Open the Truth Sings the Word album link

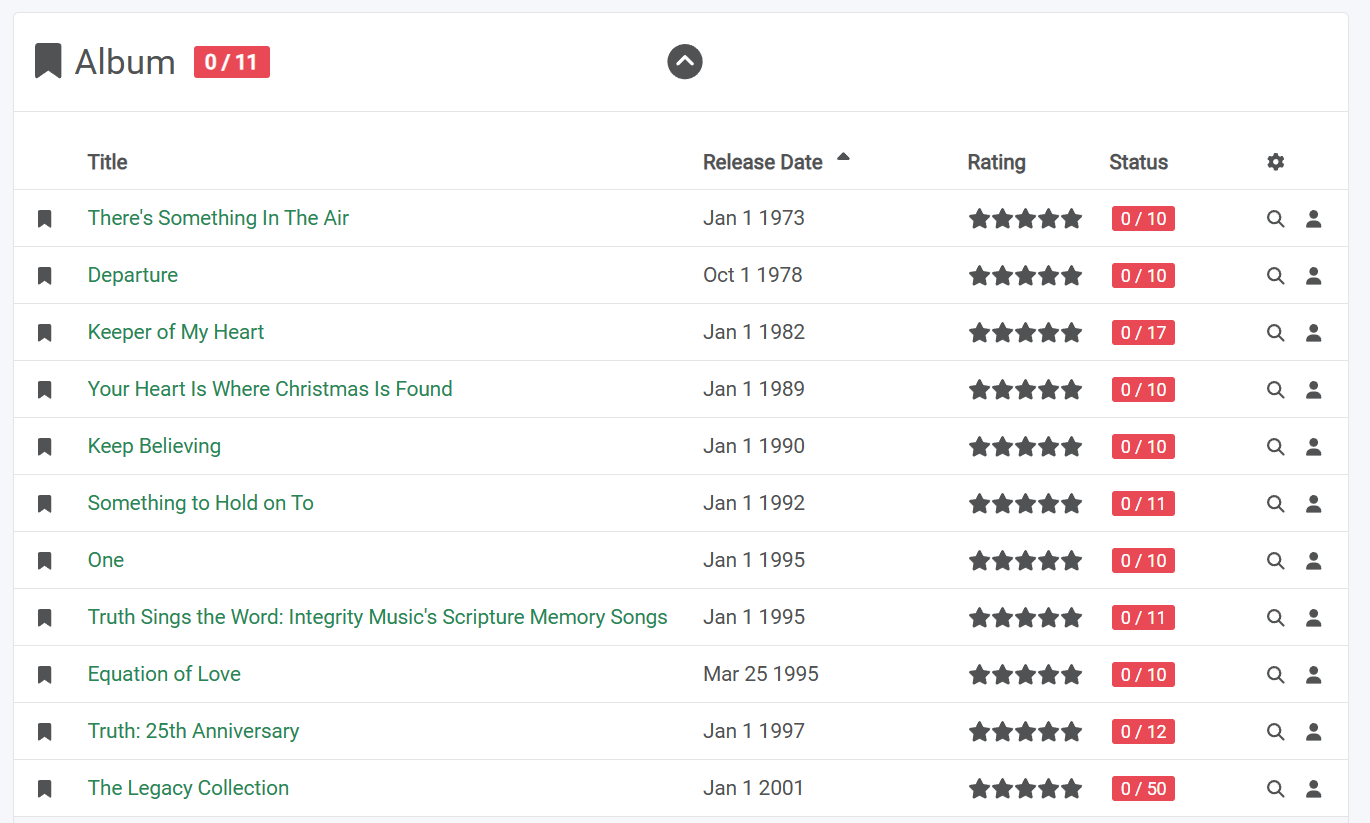[x=377, y=617]
